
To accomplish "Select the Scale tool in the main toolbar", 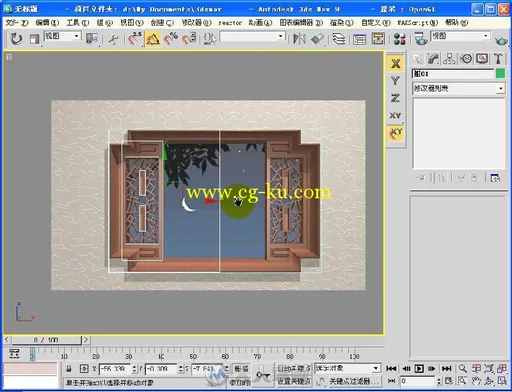I will (34, 39).
